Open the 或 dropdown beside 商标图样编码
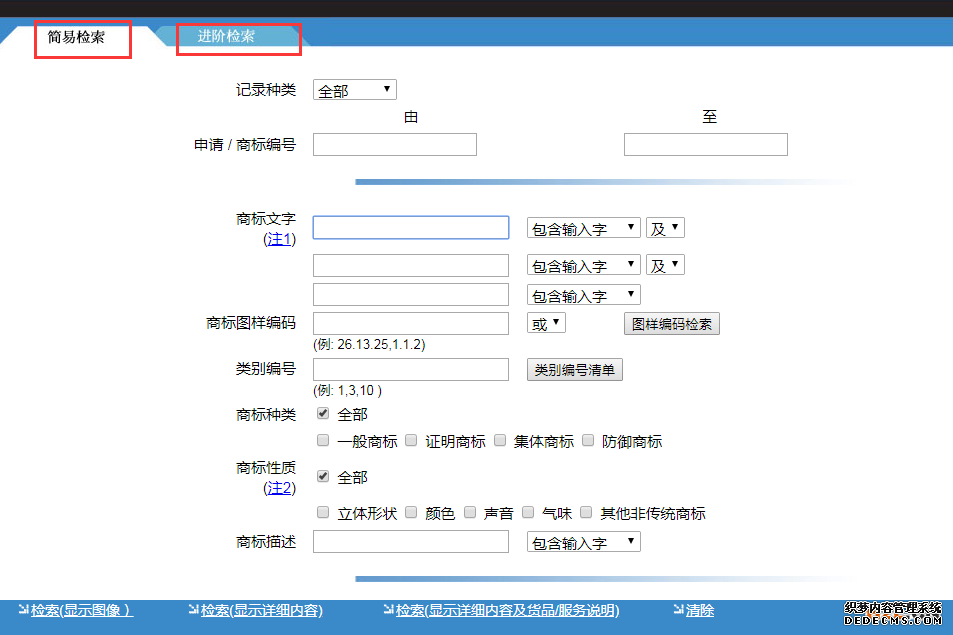 pyautogui.click(x=546, y=324)
